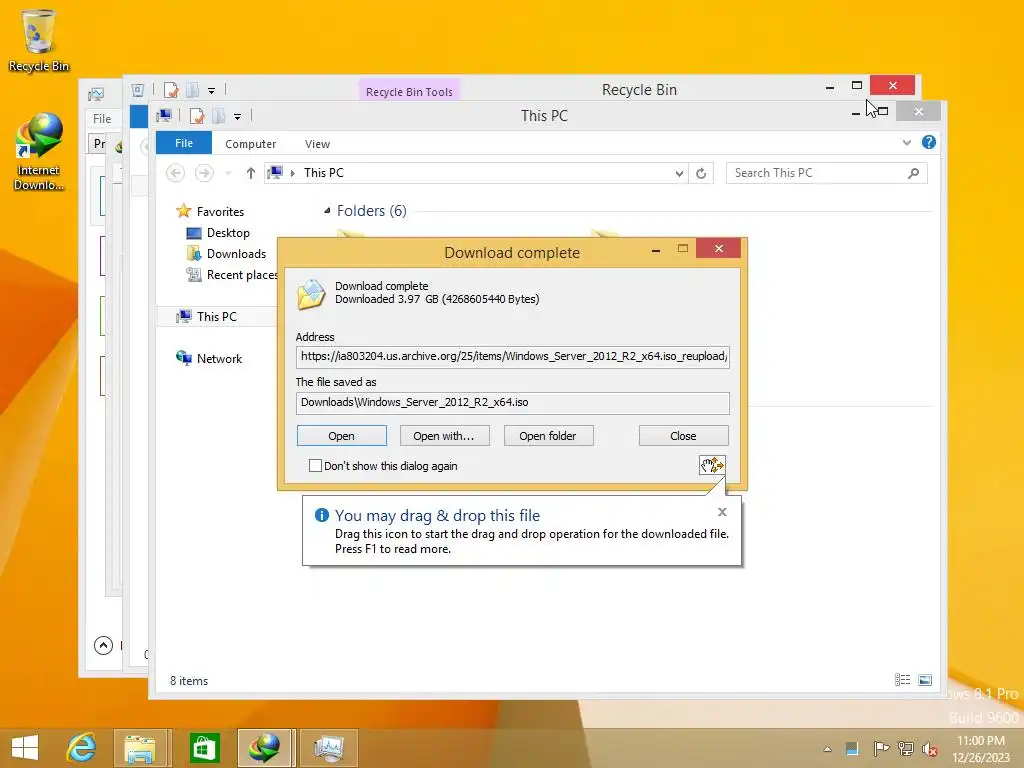Click This PC breadcrumb in address bar
1024x768 pixels.
point(323,173)
